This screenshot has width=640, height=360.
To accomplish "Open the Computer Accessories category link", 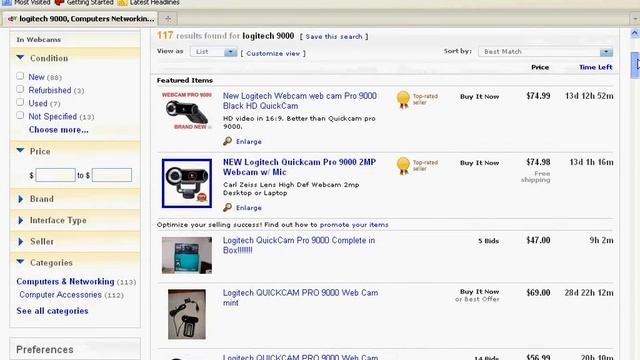I will tap(60, 295).
